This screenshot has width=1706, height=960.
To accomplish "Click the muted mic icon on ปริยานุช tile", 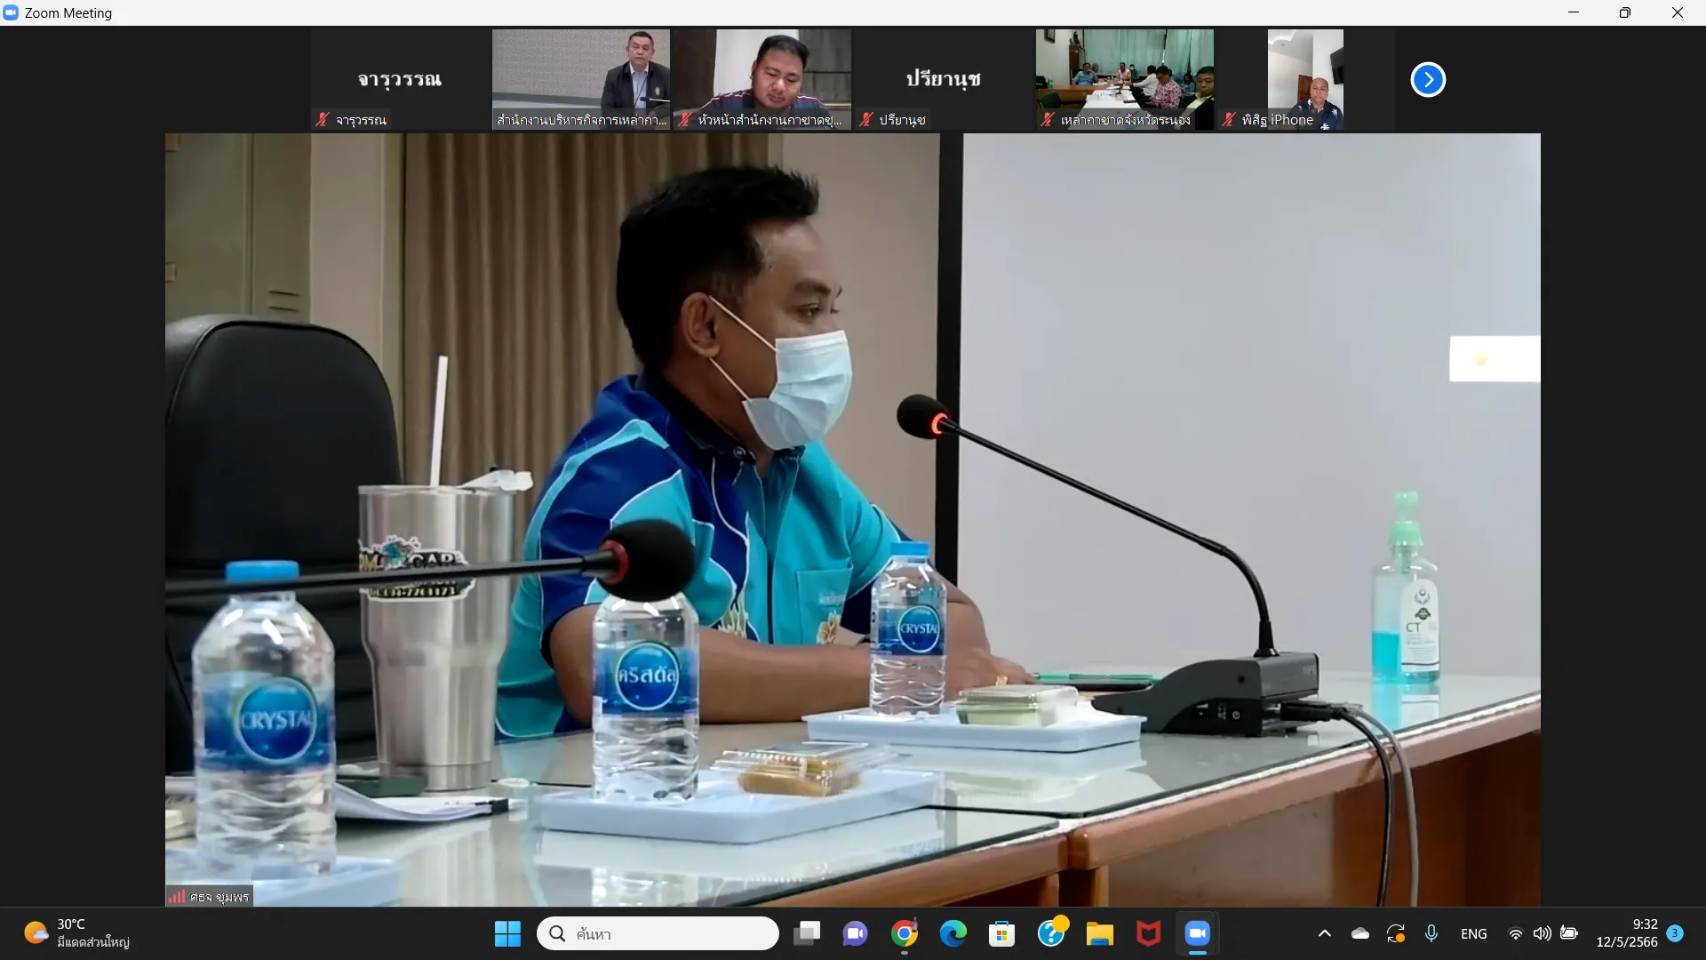I will tap(866, 120).
